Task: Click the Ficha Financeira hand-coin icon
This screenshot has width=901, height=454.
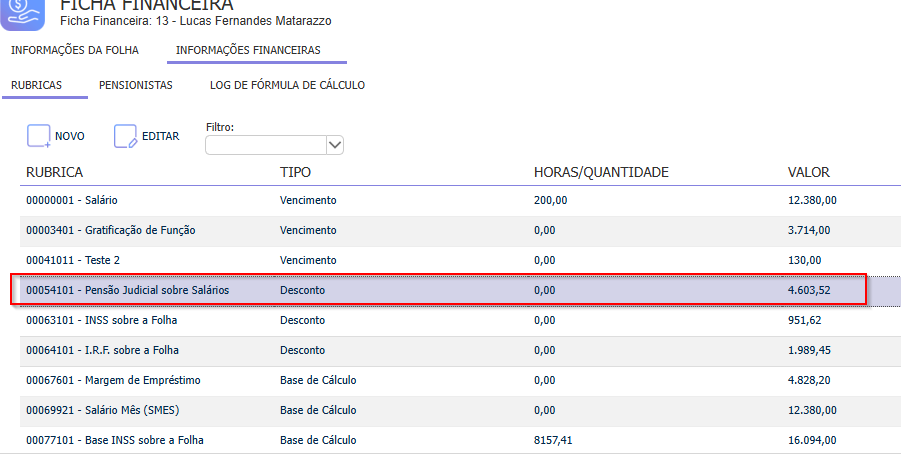Action: coord(25,13)
